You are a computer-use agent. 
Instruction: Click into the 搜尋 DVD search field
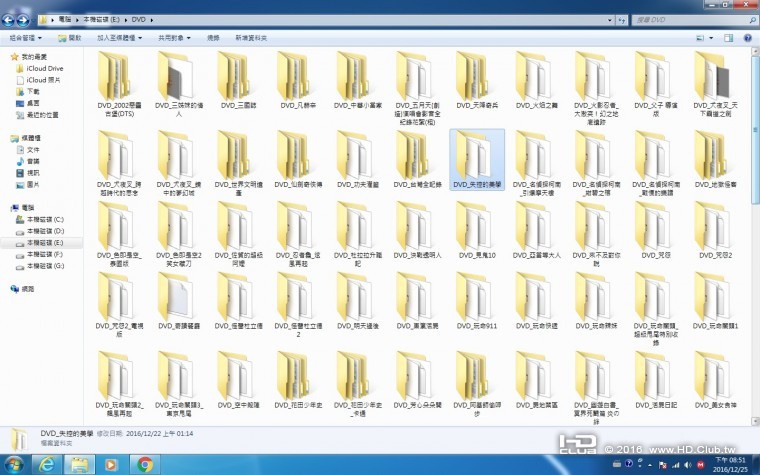coord(691,20)
